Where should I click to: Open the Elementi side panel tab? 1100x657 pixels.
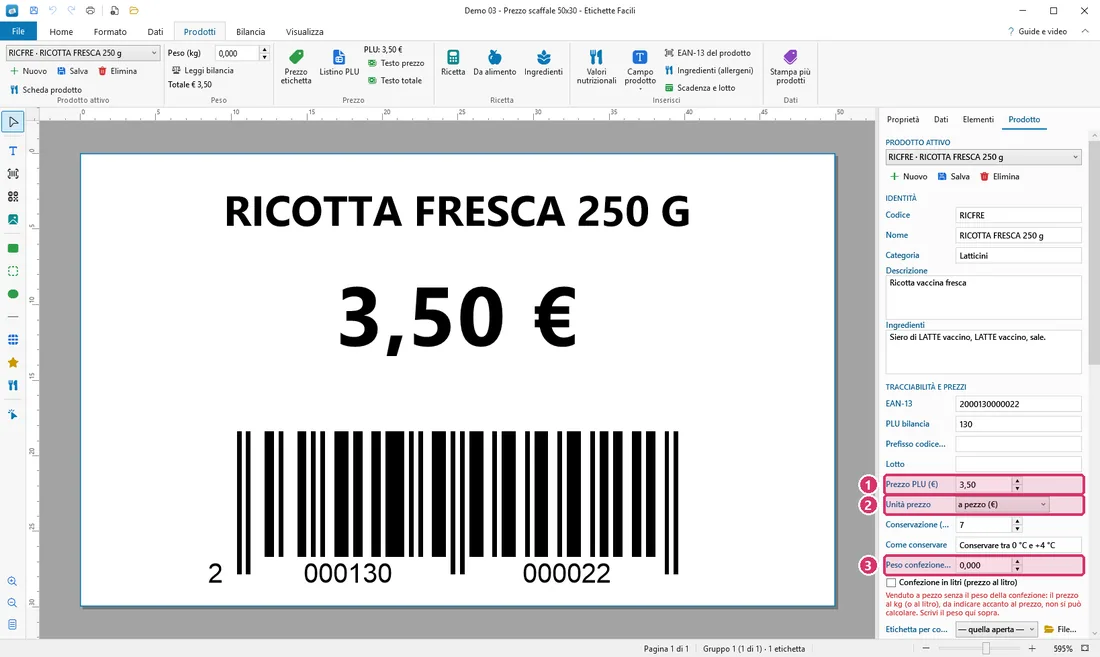978,120
